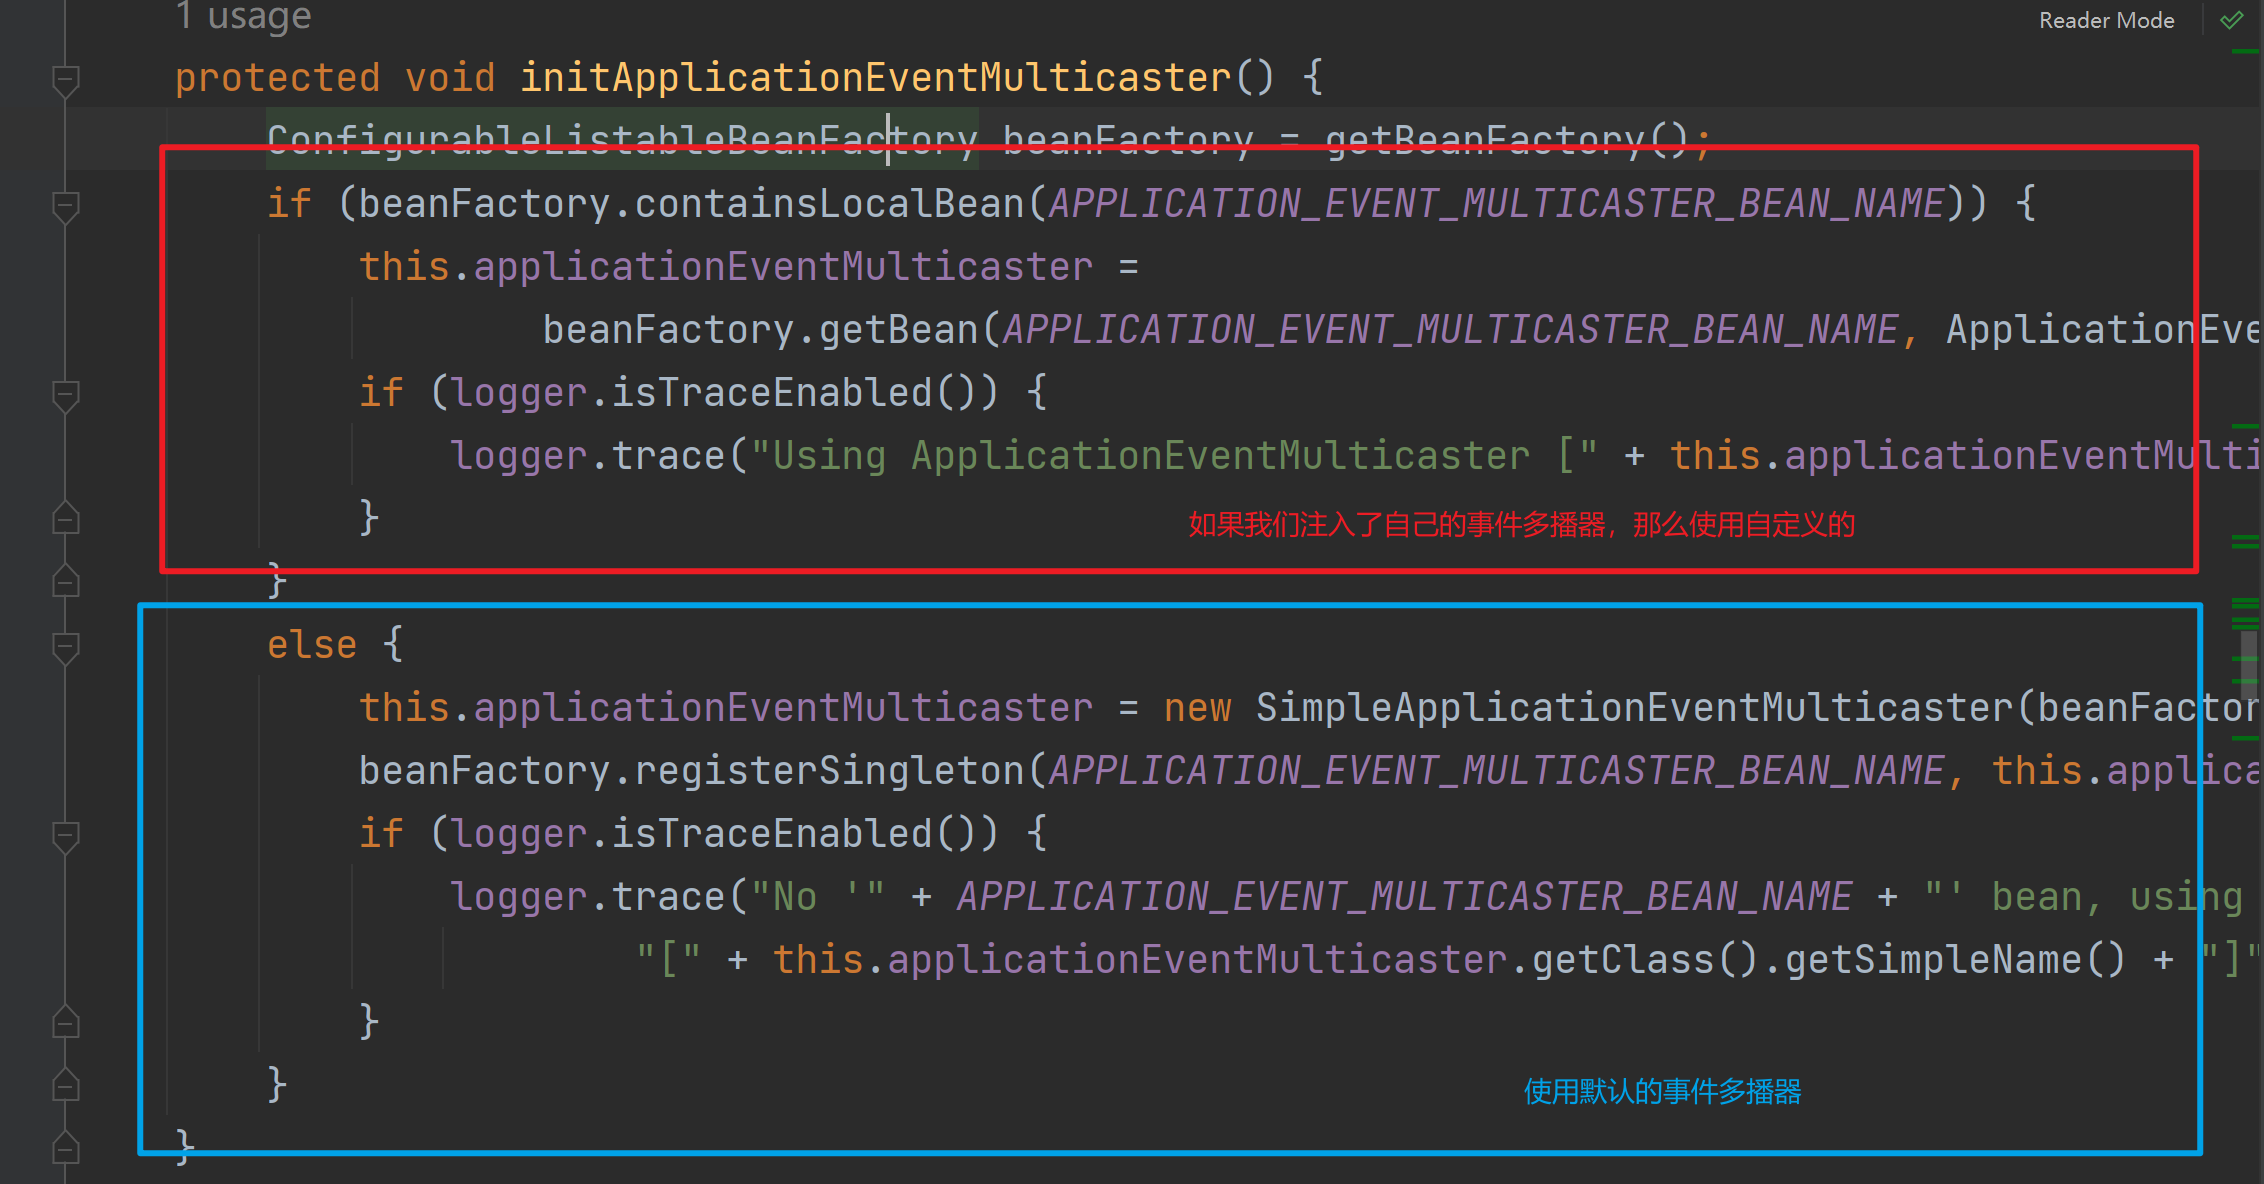Click fold end marker of the else block

click(x=66, y=1085)
